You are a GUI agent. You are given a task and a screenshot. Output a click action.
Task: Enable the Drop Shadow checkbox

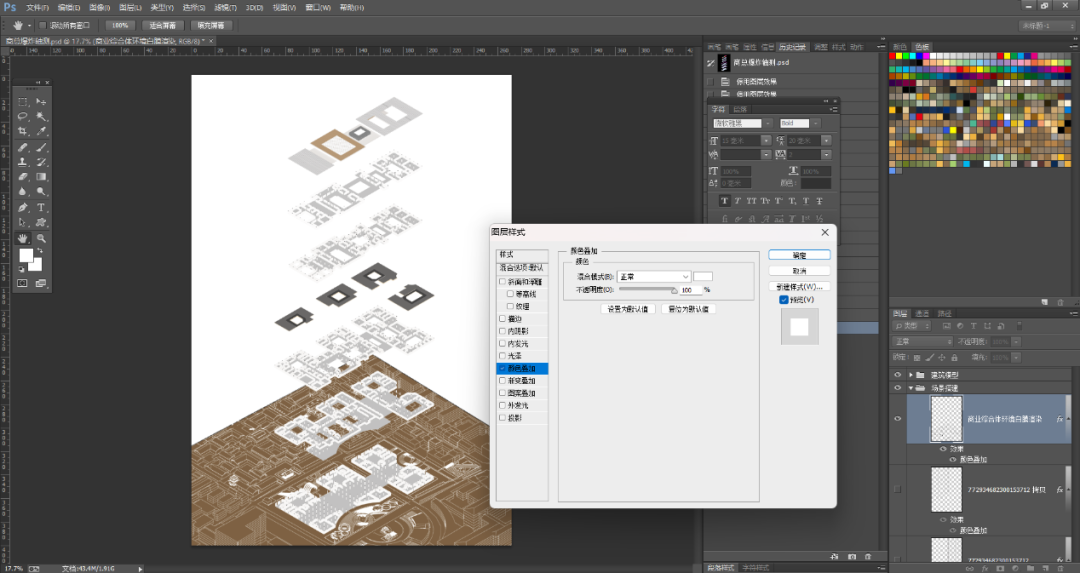coord(502,418)
